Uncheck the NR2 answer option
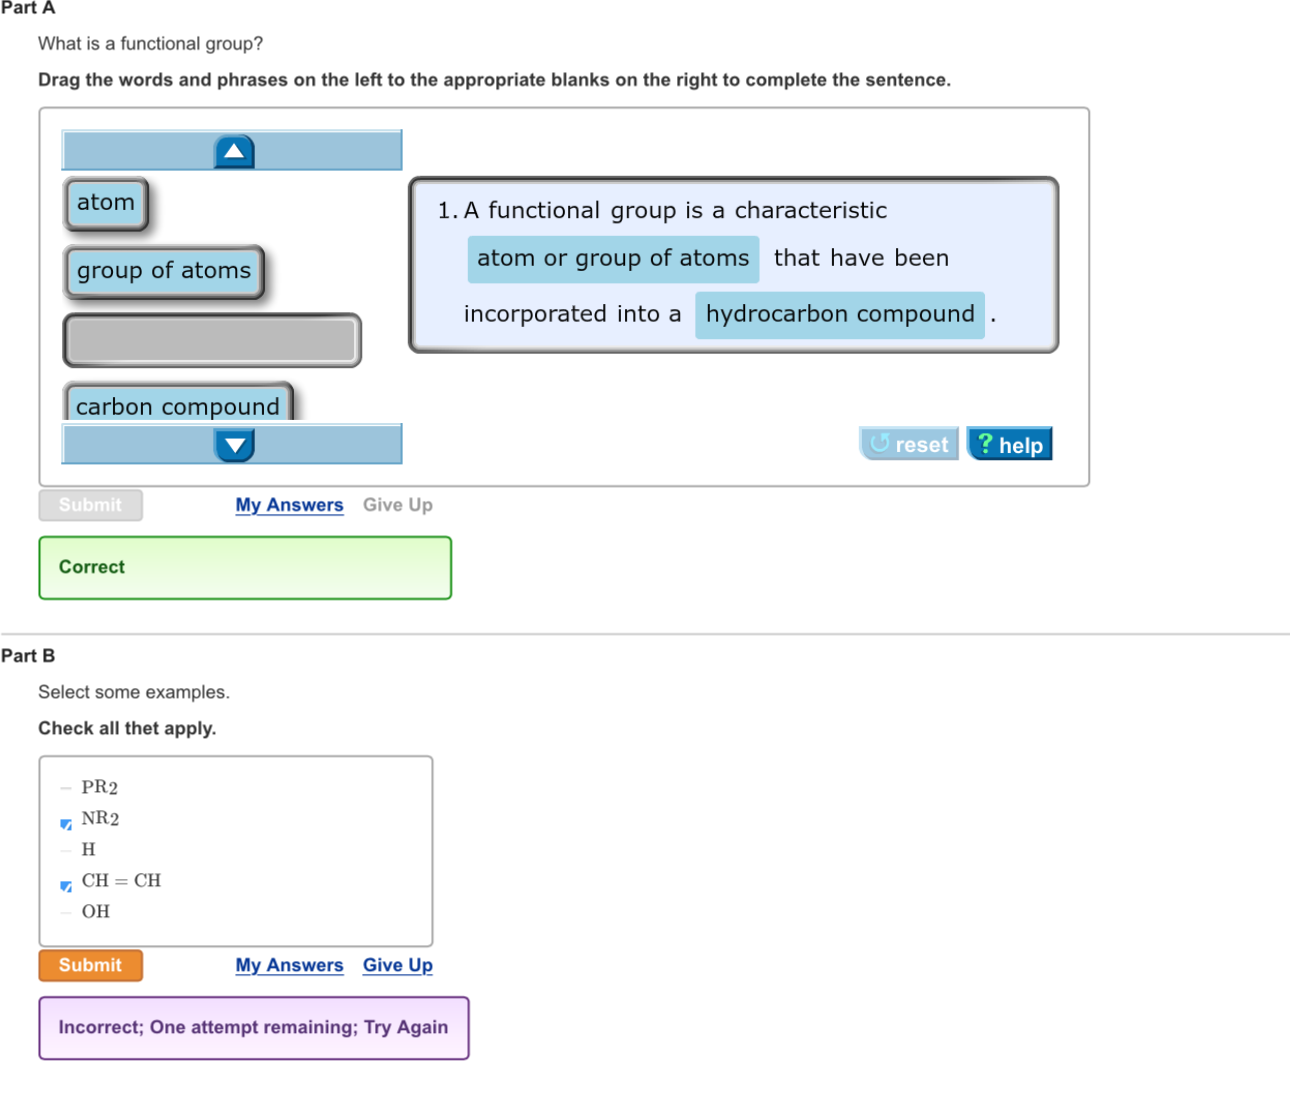 65,823
